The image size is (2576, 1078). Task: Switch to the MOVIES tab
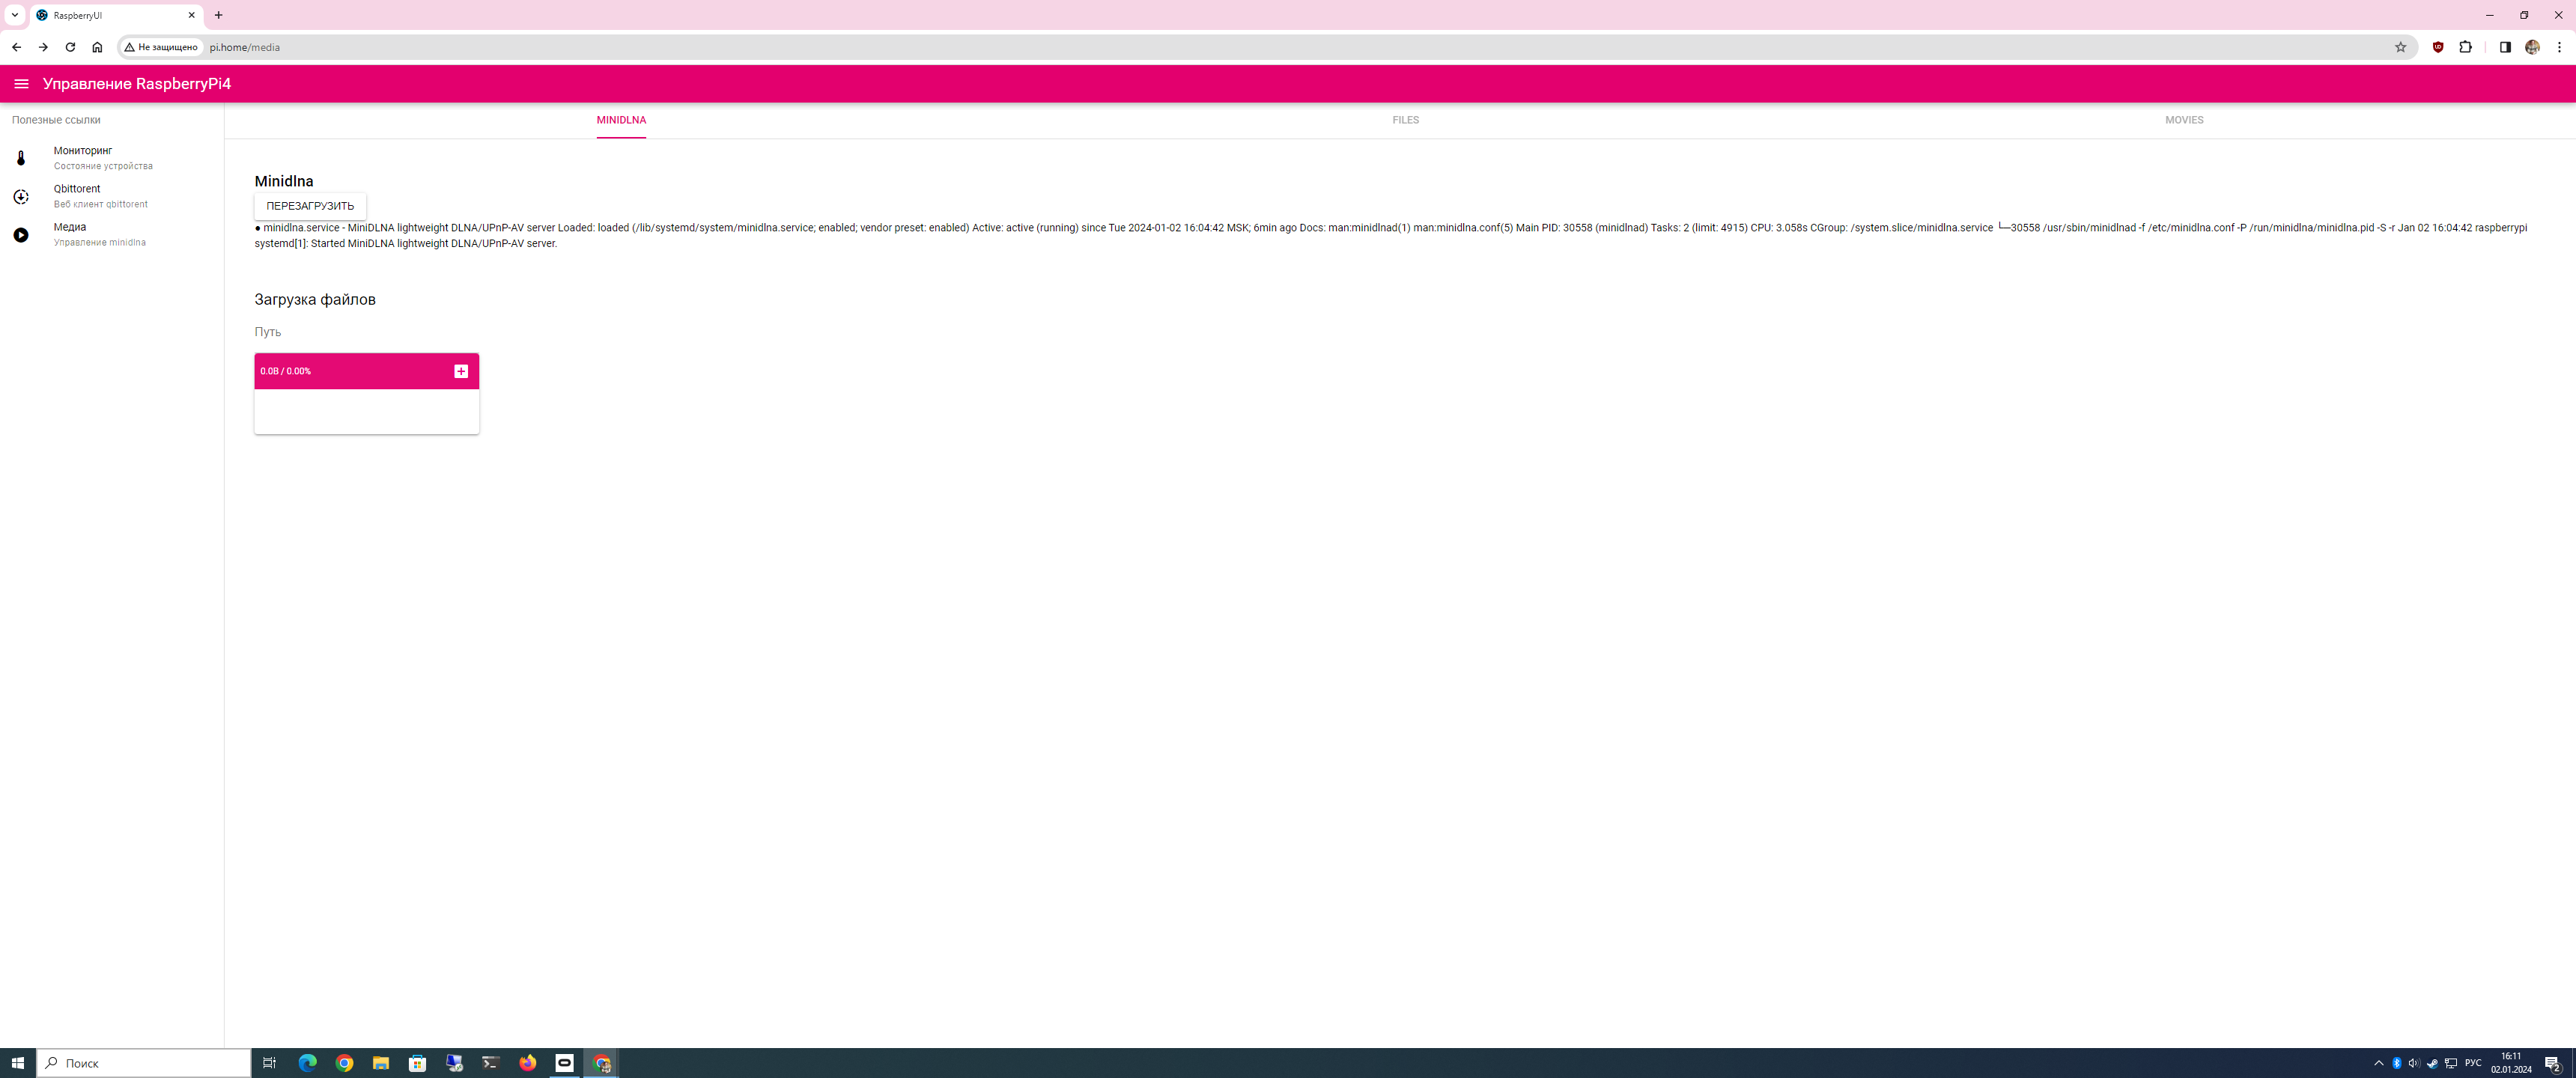(x=2184, y=120)
